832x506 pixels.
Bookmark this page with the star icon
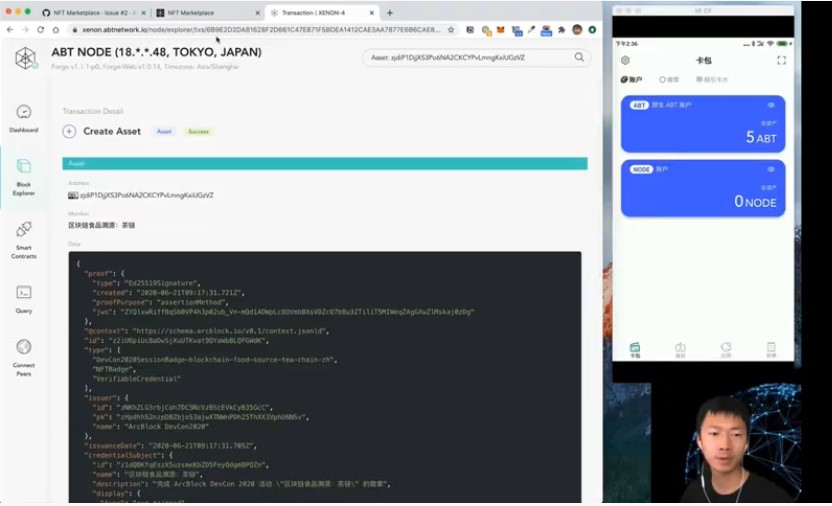[x=451, y=30]
